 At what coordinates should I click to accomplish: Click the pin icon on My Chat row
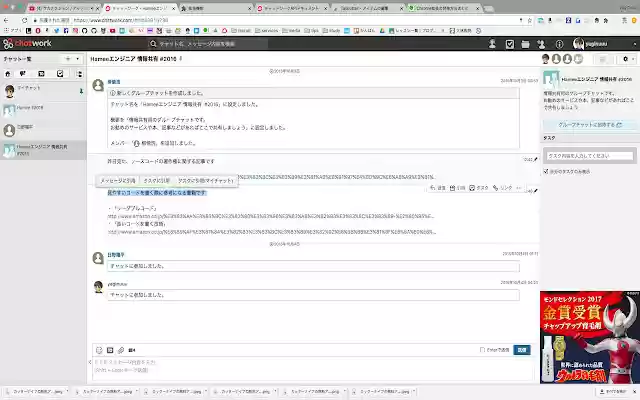(x=81, y=91)
